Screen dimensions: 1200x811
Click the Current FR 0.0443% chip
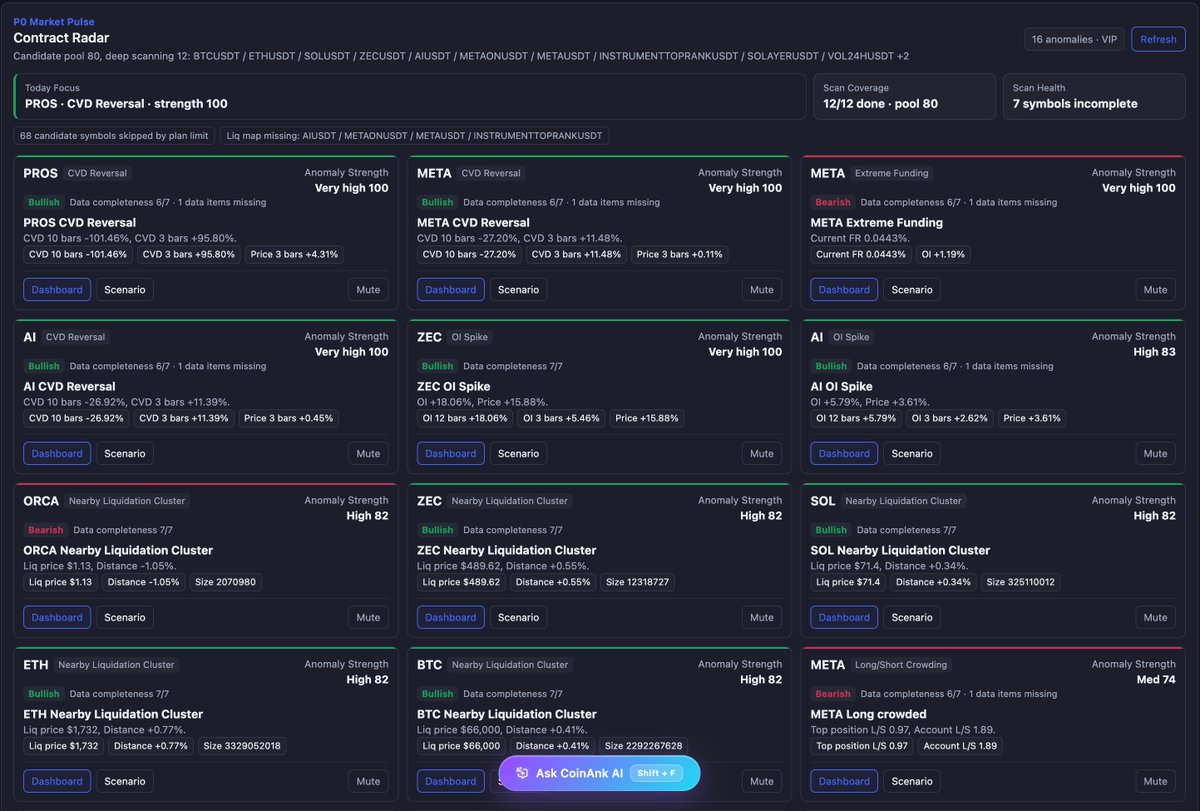pos(861,254)
